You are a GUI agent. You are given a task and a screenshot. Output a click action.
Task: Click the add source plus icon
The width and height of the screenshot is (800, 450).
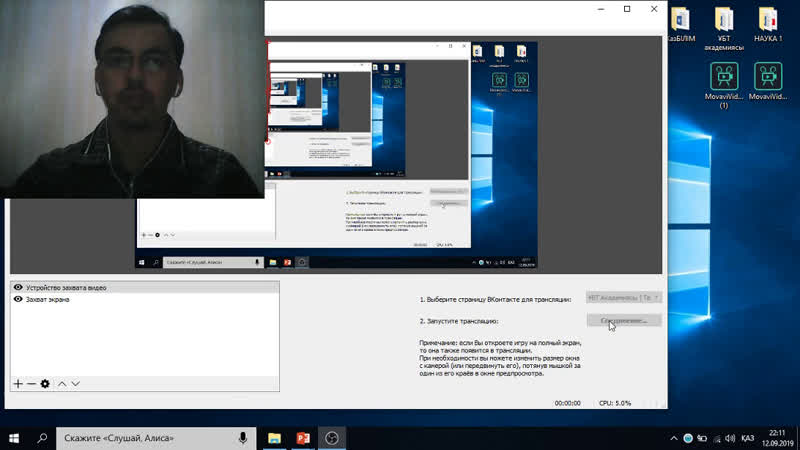(x=17, y=384)
